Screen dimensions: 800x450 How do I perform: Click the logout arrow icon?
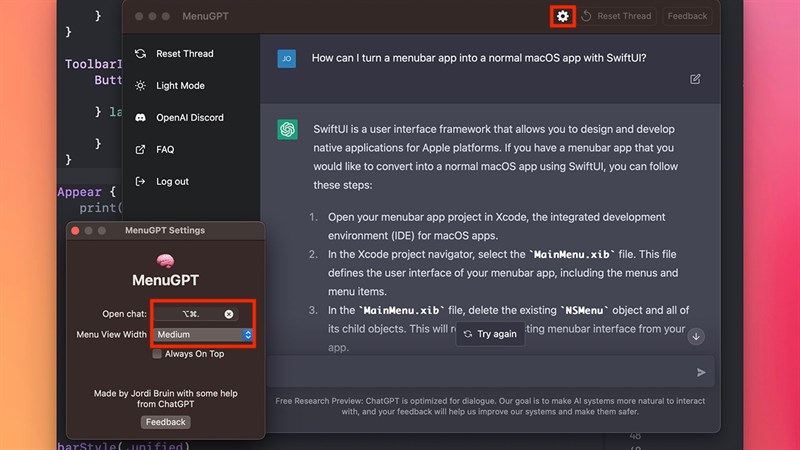[140, 182]
